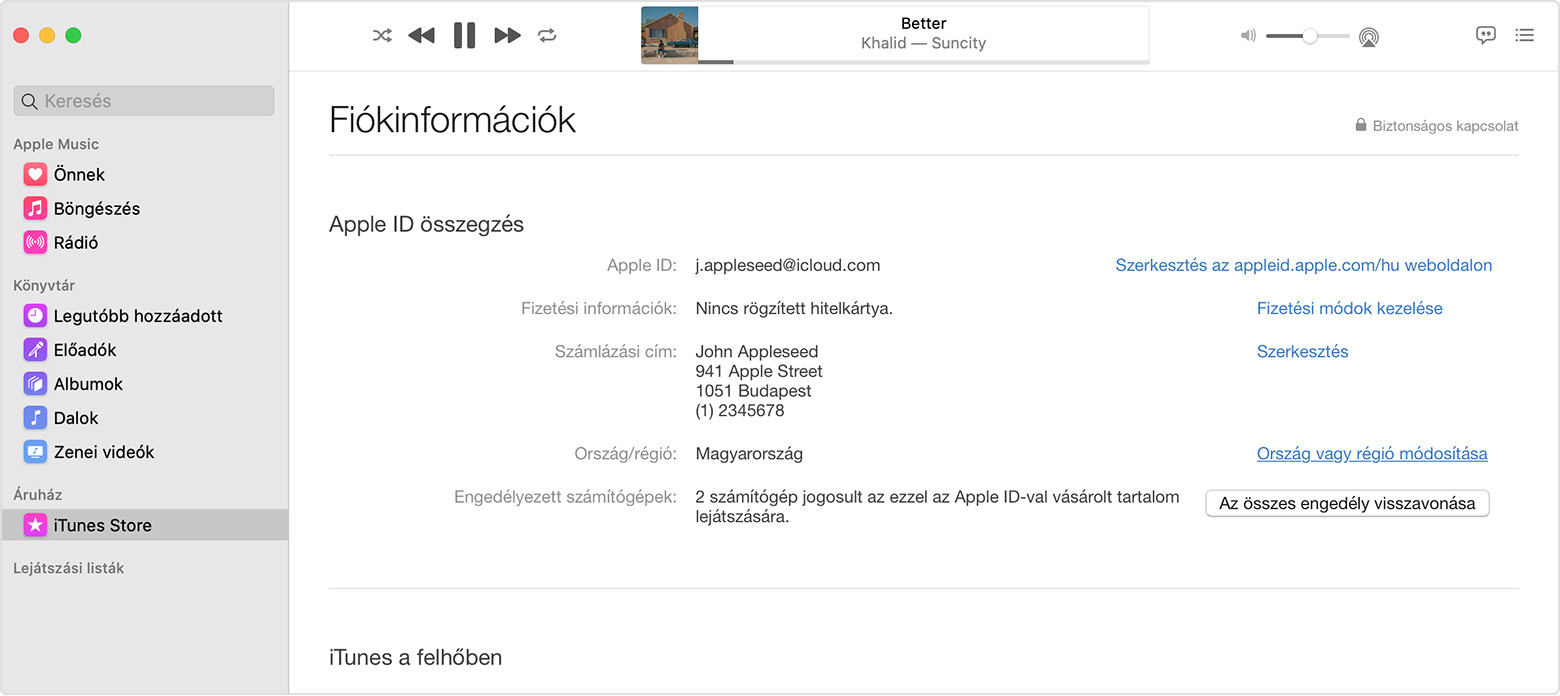The height and width of the screenshot is (696, 1560).
Task: Open the Up Next queue list
Action: tap(1525, 35)
